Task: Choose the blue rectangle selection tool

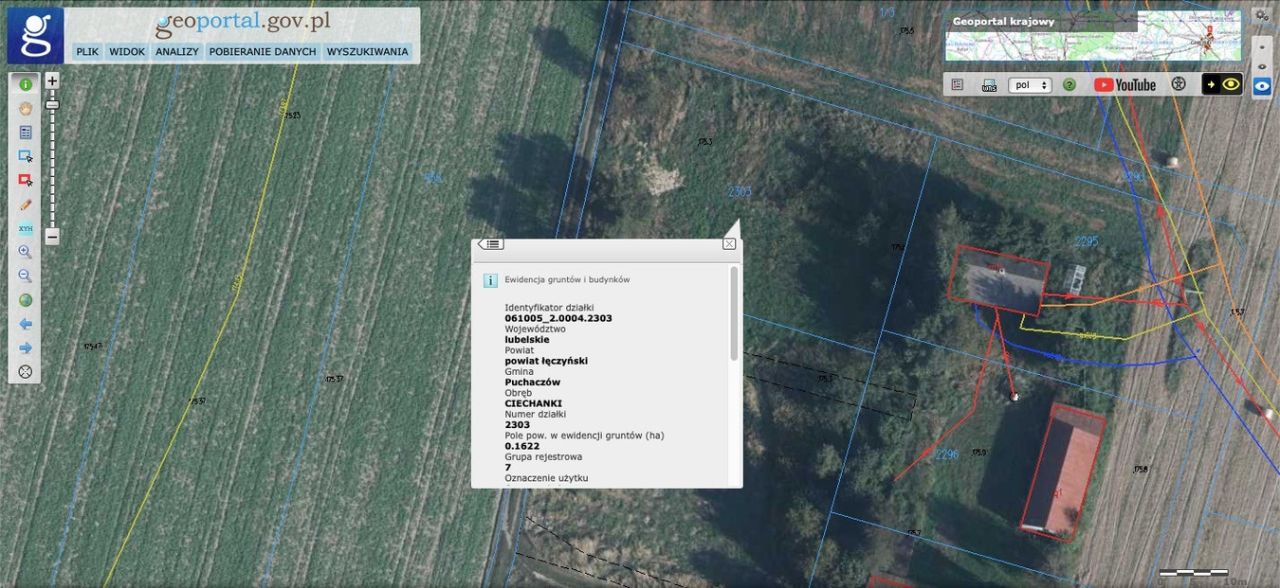Action: tap(25, 156)
